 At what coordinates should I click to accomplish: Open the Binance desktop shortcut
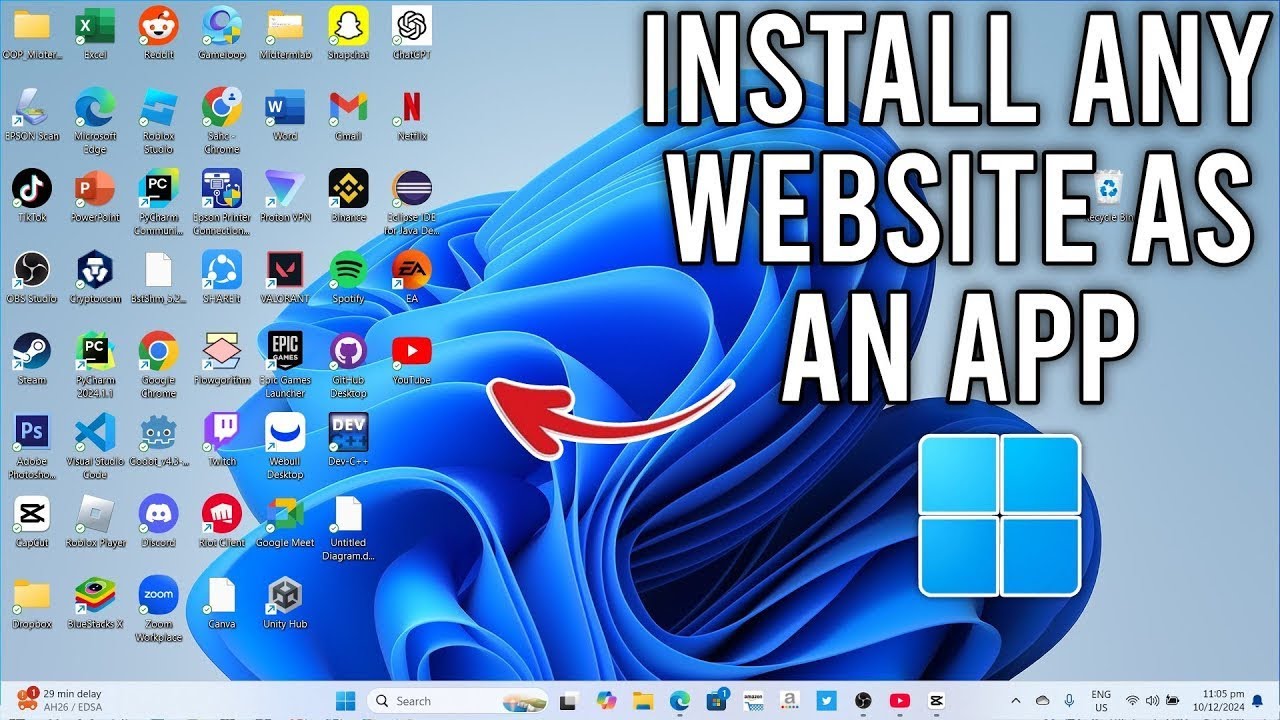348,194
